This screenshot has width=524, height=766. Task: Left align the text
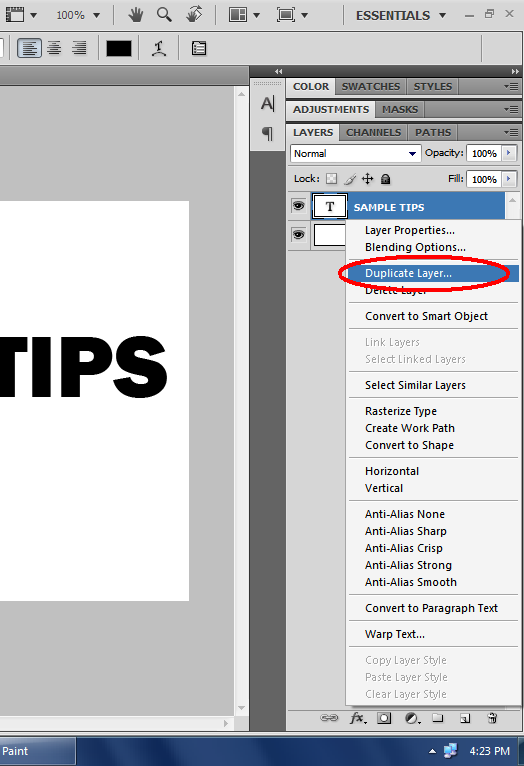(29, 48)
